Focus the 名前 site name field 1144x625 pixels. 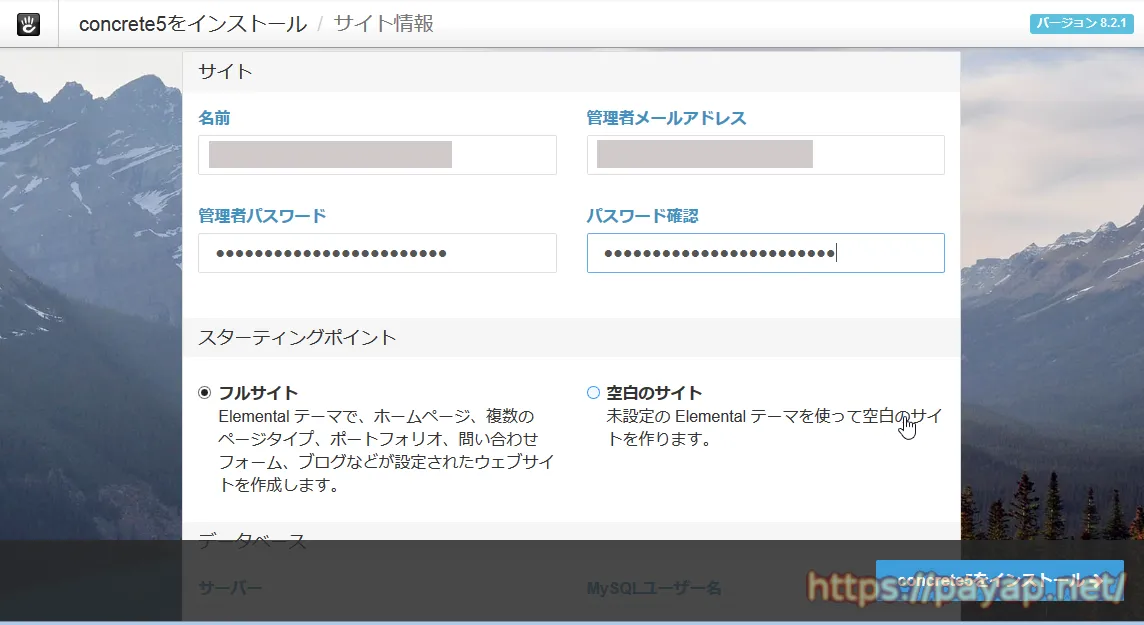(x=377, y=155)
